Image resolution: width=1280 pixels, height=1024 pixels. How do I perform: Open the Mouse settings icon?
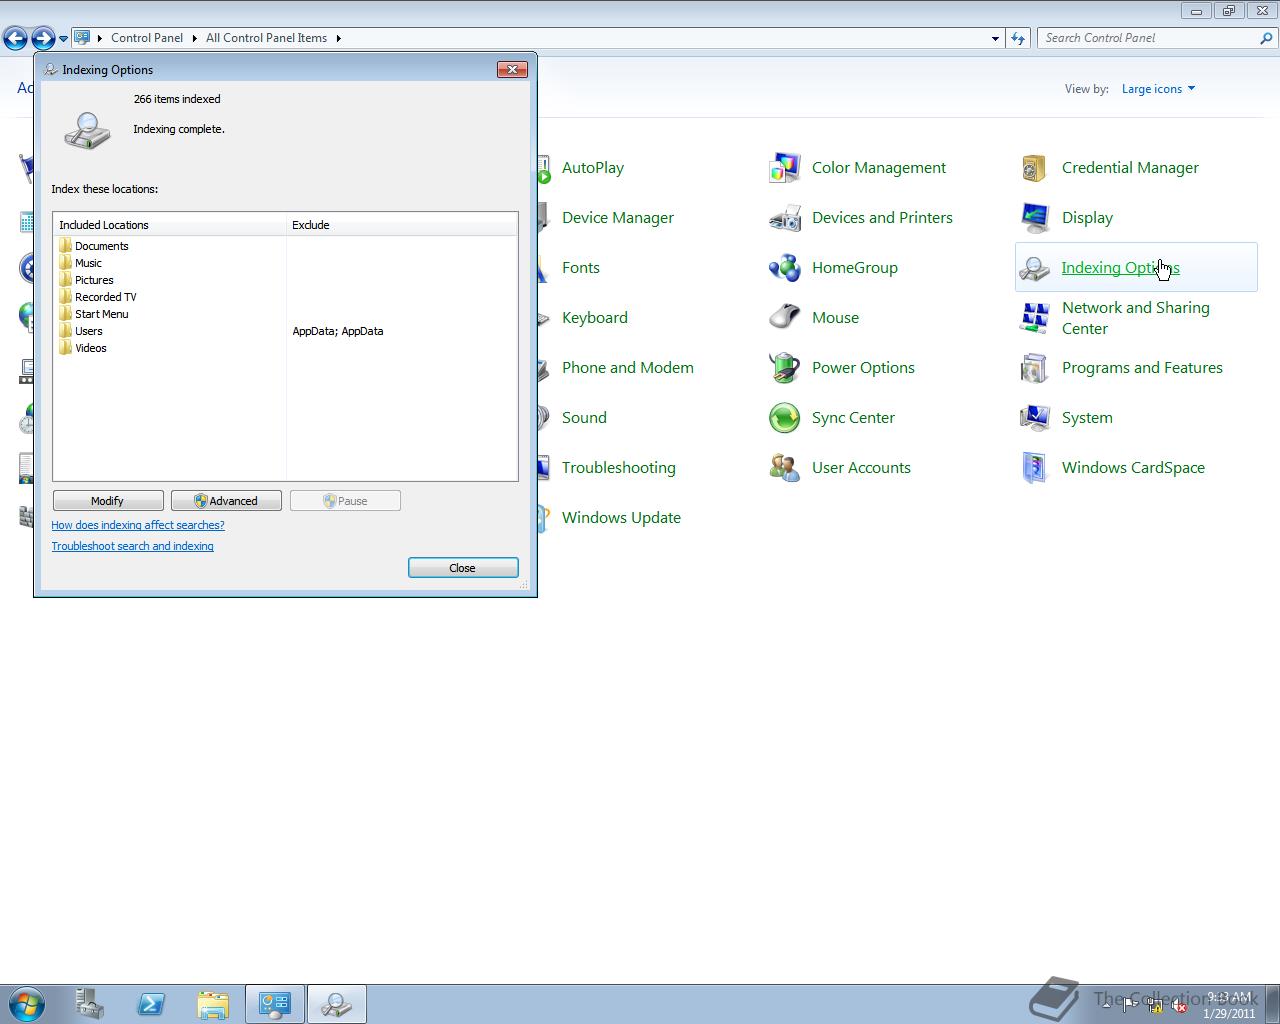coord(785,318)
